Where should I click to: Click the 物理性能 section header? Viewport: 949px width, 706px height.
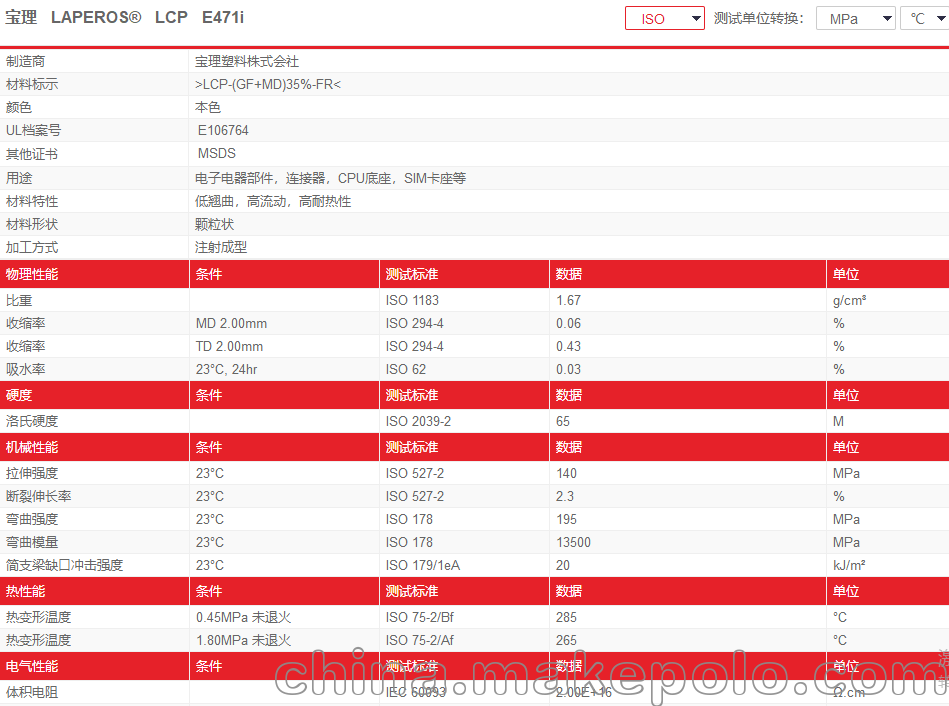pyautogui.click(x=32, y=274)
